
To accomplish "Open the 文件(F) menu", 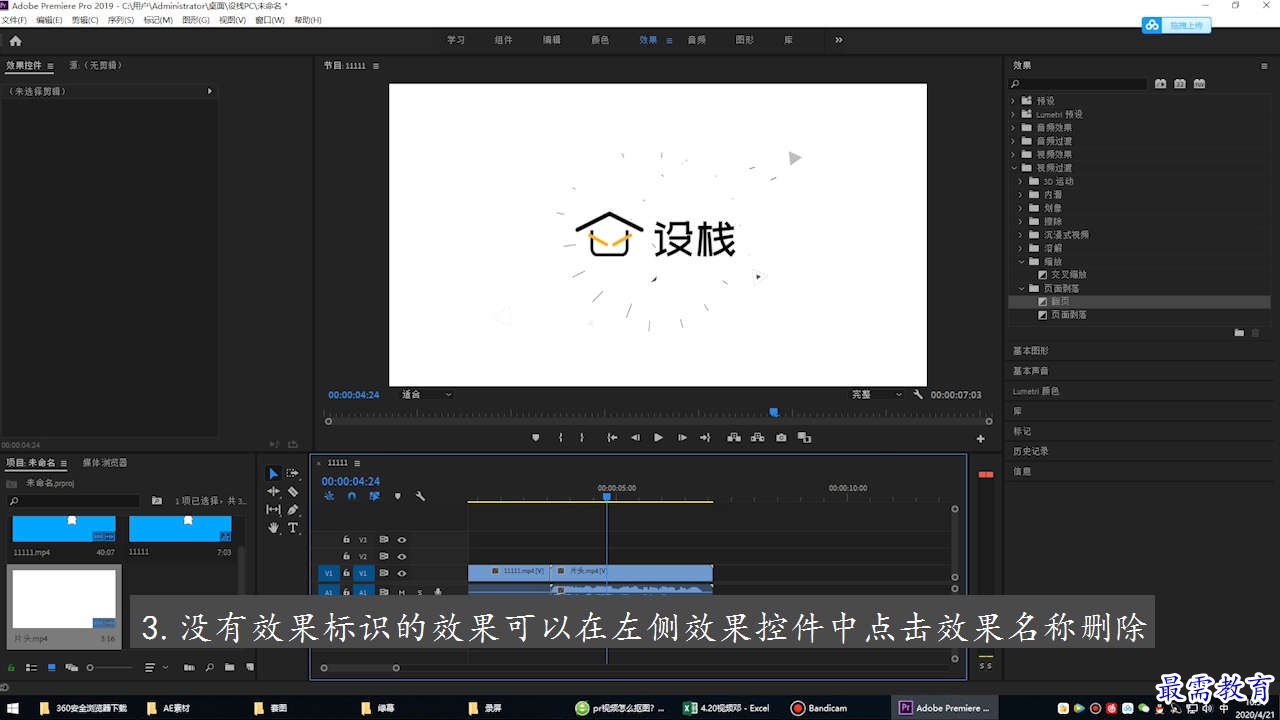I will click(x=14, y=20).
